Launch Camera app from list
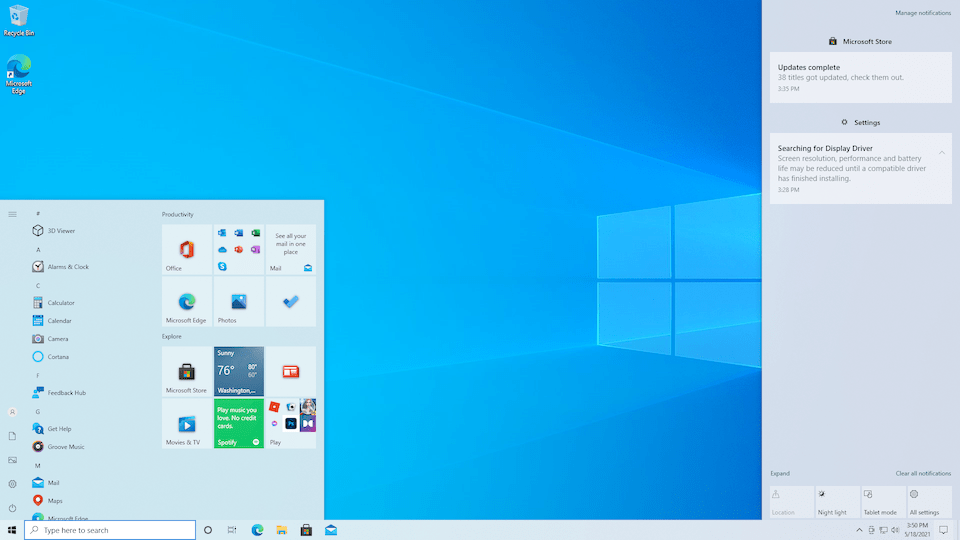 (x=50, y=339)
